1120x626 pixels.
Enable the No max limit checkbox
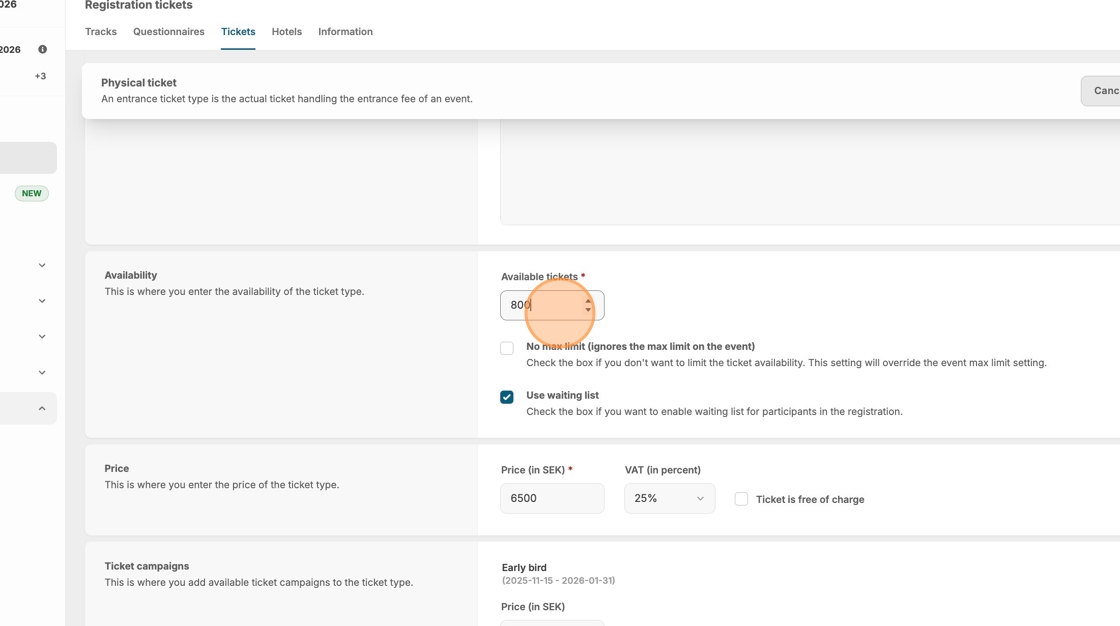[x=507, y=348]
